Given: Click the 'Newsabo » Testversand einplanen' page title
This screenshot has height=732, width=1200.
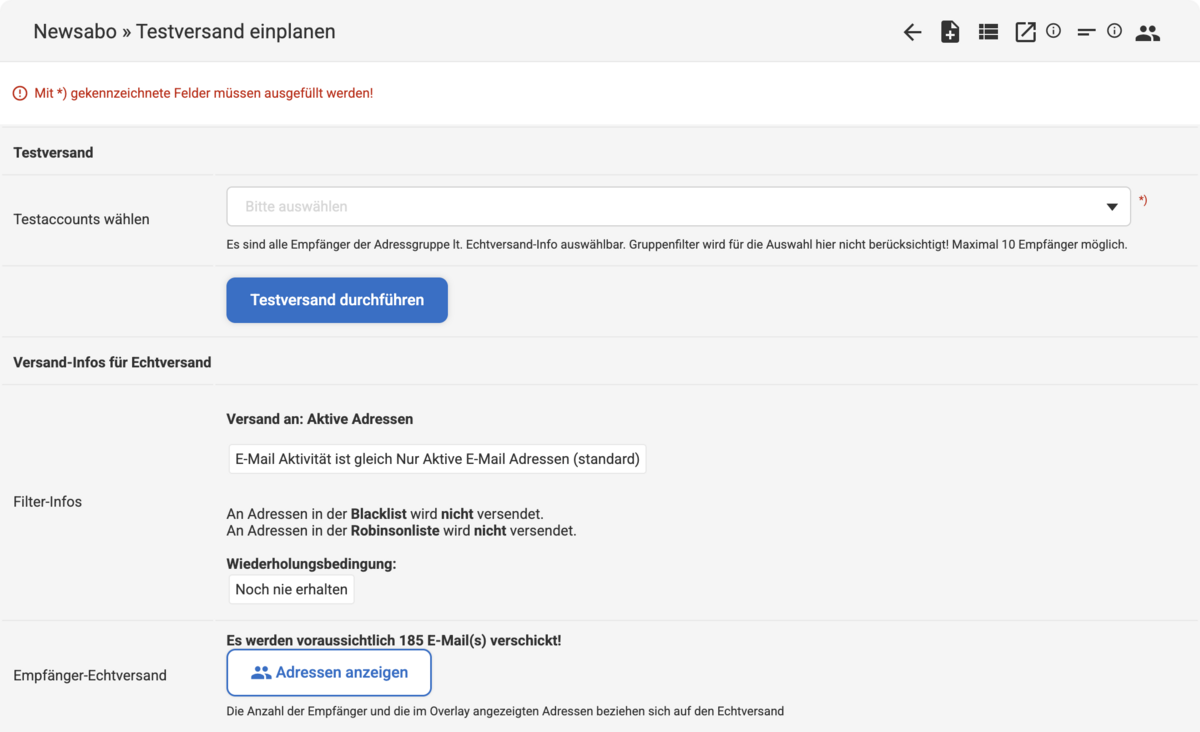Looking at the screenshot, I should pyautogui.click(x=184, y=31).
